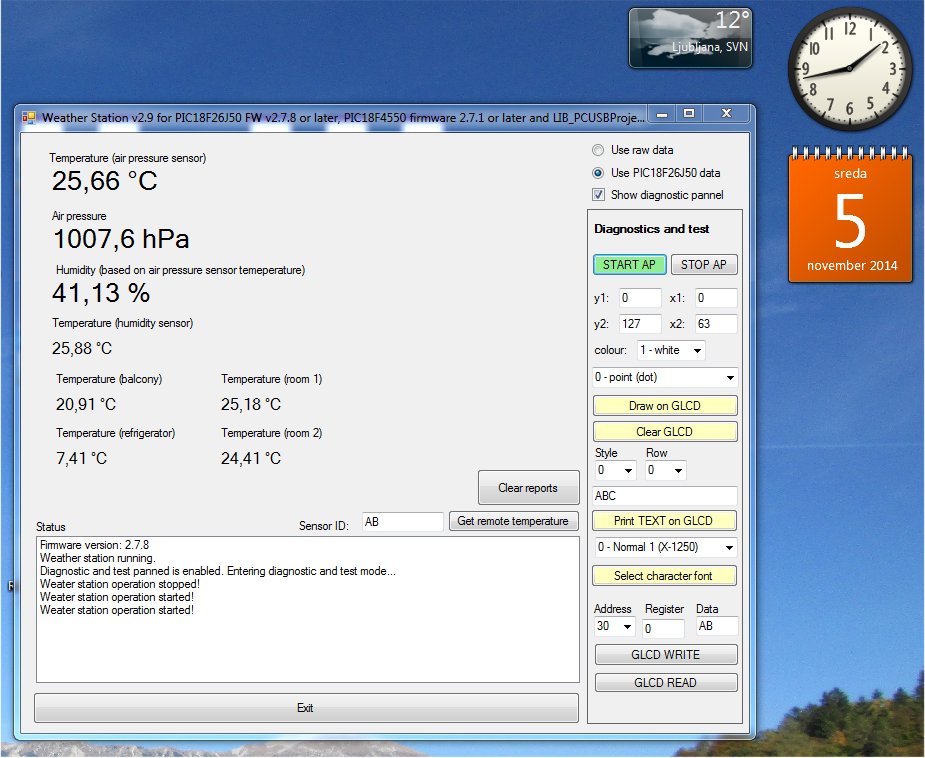Uncheck Show diagnostic pannel checkbox
Screen dimensions: 925x758
click(599, 195)
